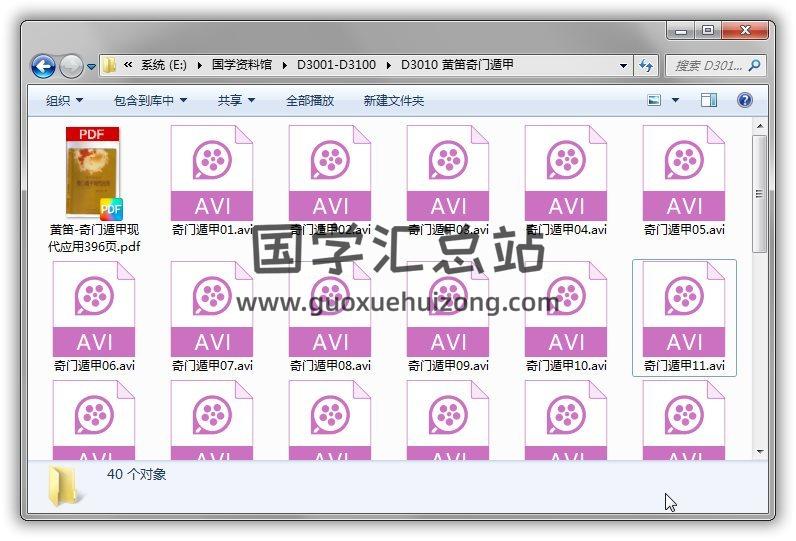Click the change view icon
This screenshot has width=796, height=541.
(654, 100)
